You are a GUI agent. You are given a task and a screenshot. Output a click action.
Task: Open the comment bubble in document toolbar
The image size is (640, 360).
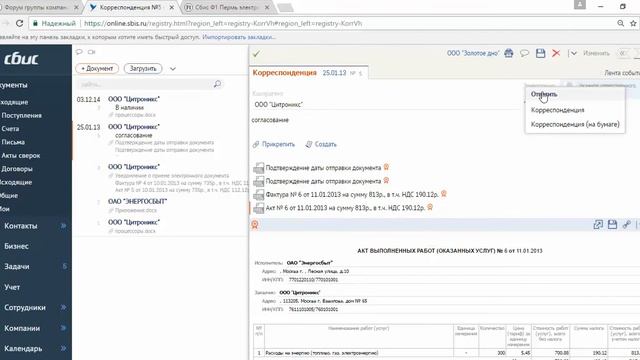pos(524,53)
